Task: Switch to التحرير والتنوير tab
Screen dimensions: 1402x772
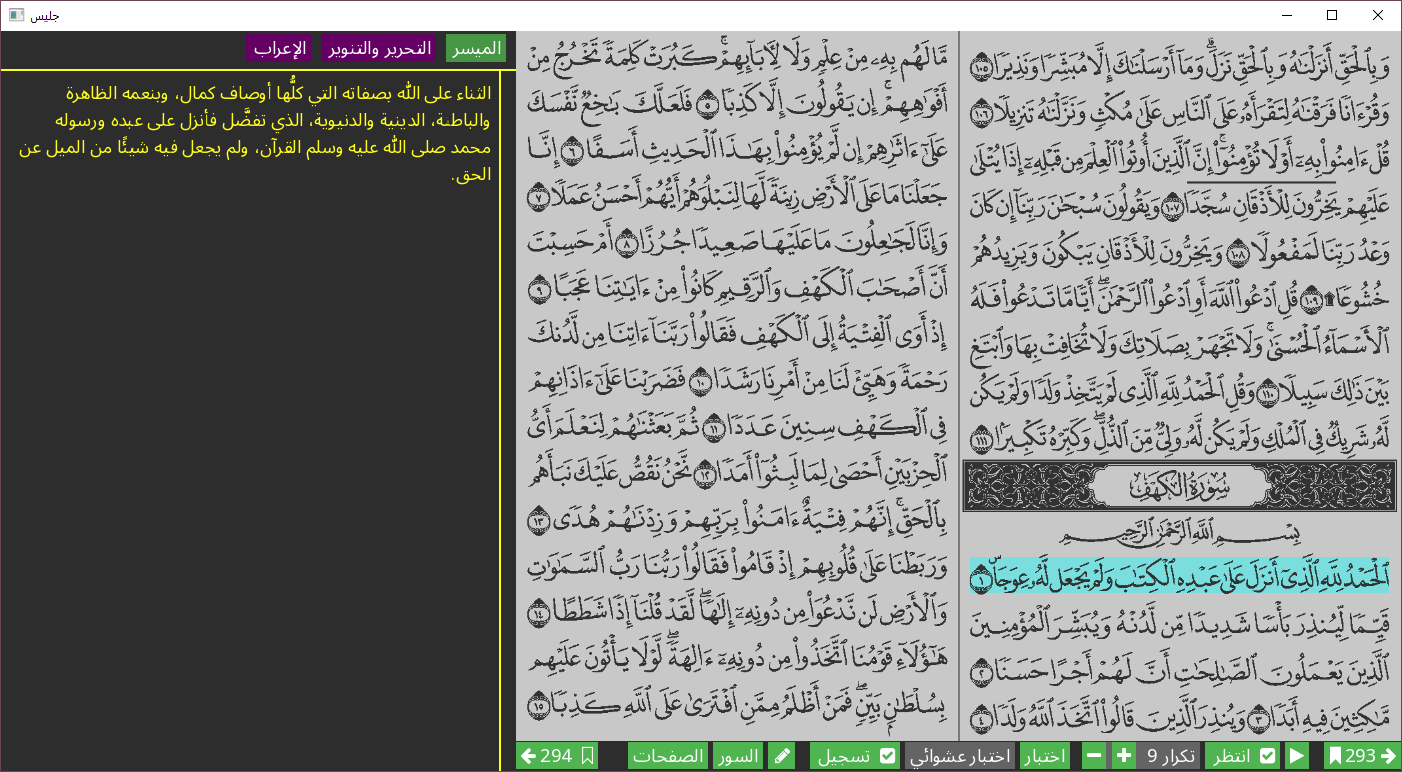Action: [379, 48]
